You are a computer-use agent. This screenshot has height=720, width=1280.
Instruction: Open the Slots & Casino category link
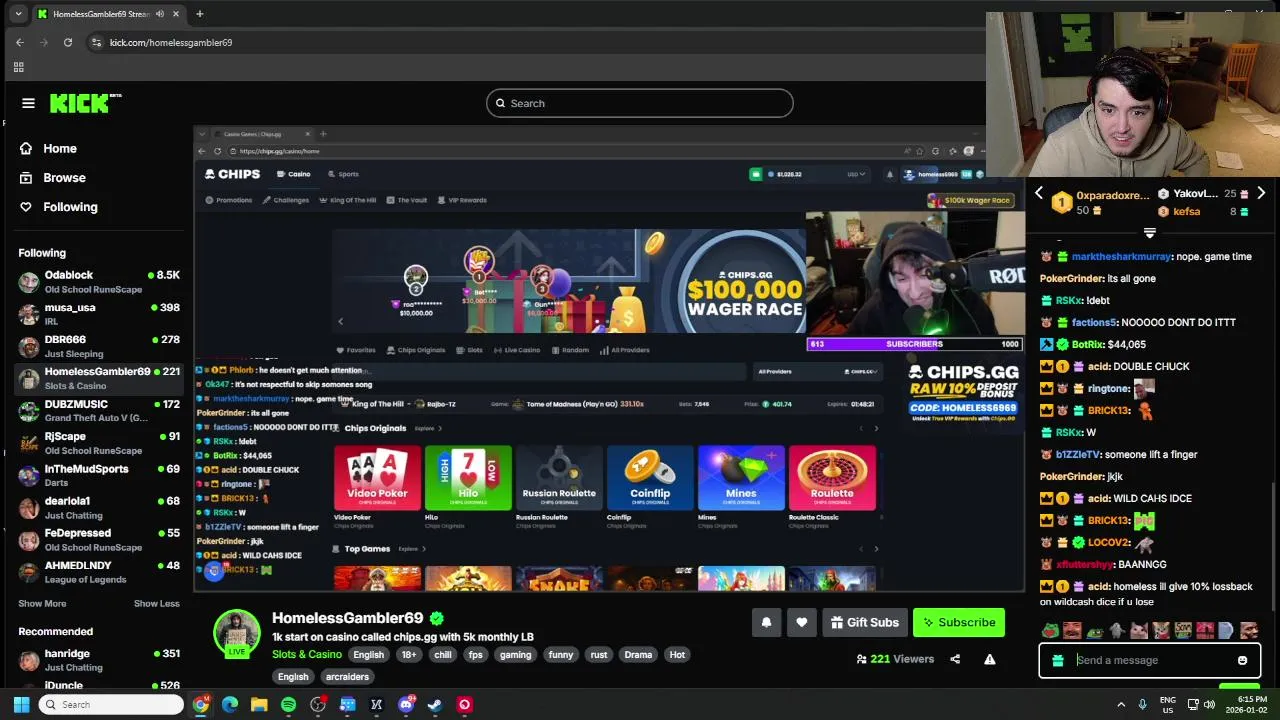click(x=307, y=655)
